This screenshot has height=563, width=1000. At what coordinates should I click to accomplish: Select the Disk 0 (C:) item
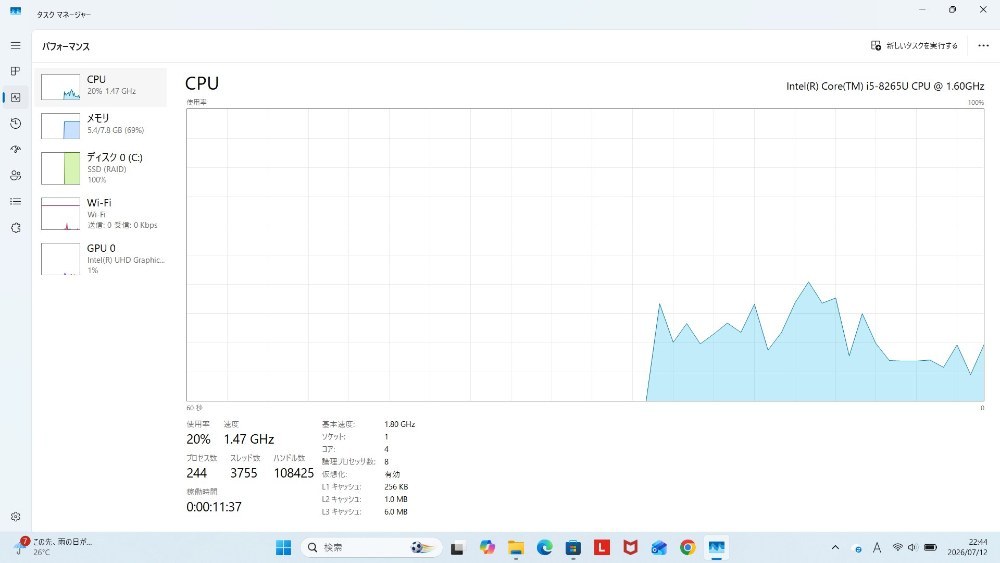point(102,168)
